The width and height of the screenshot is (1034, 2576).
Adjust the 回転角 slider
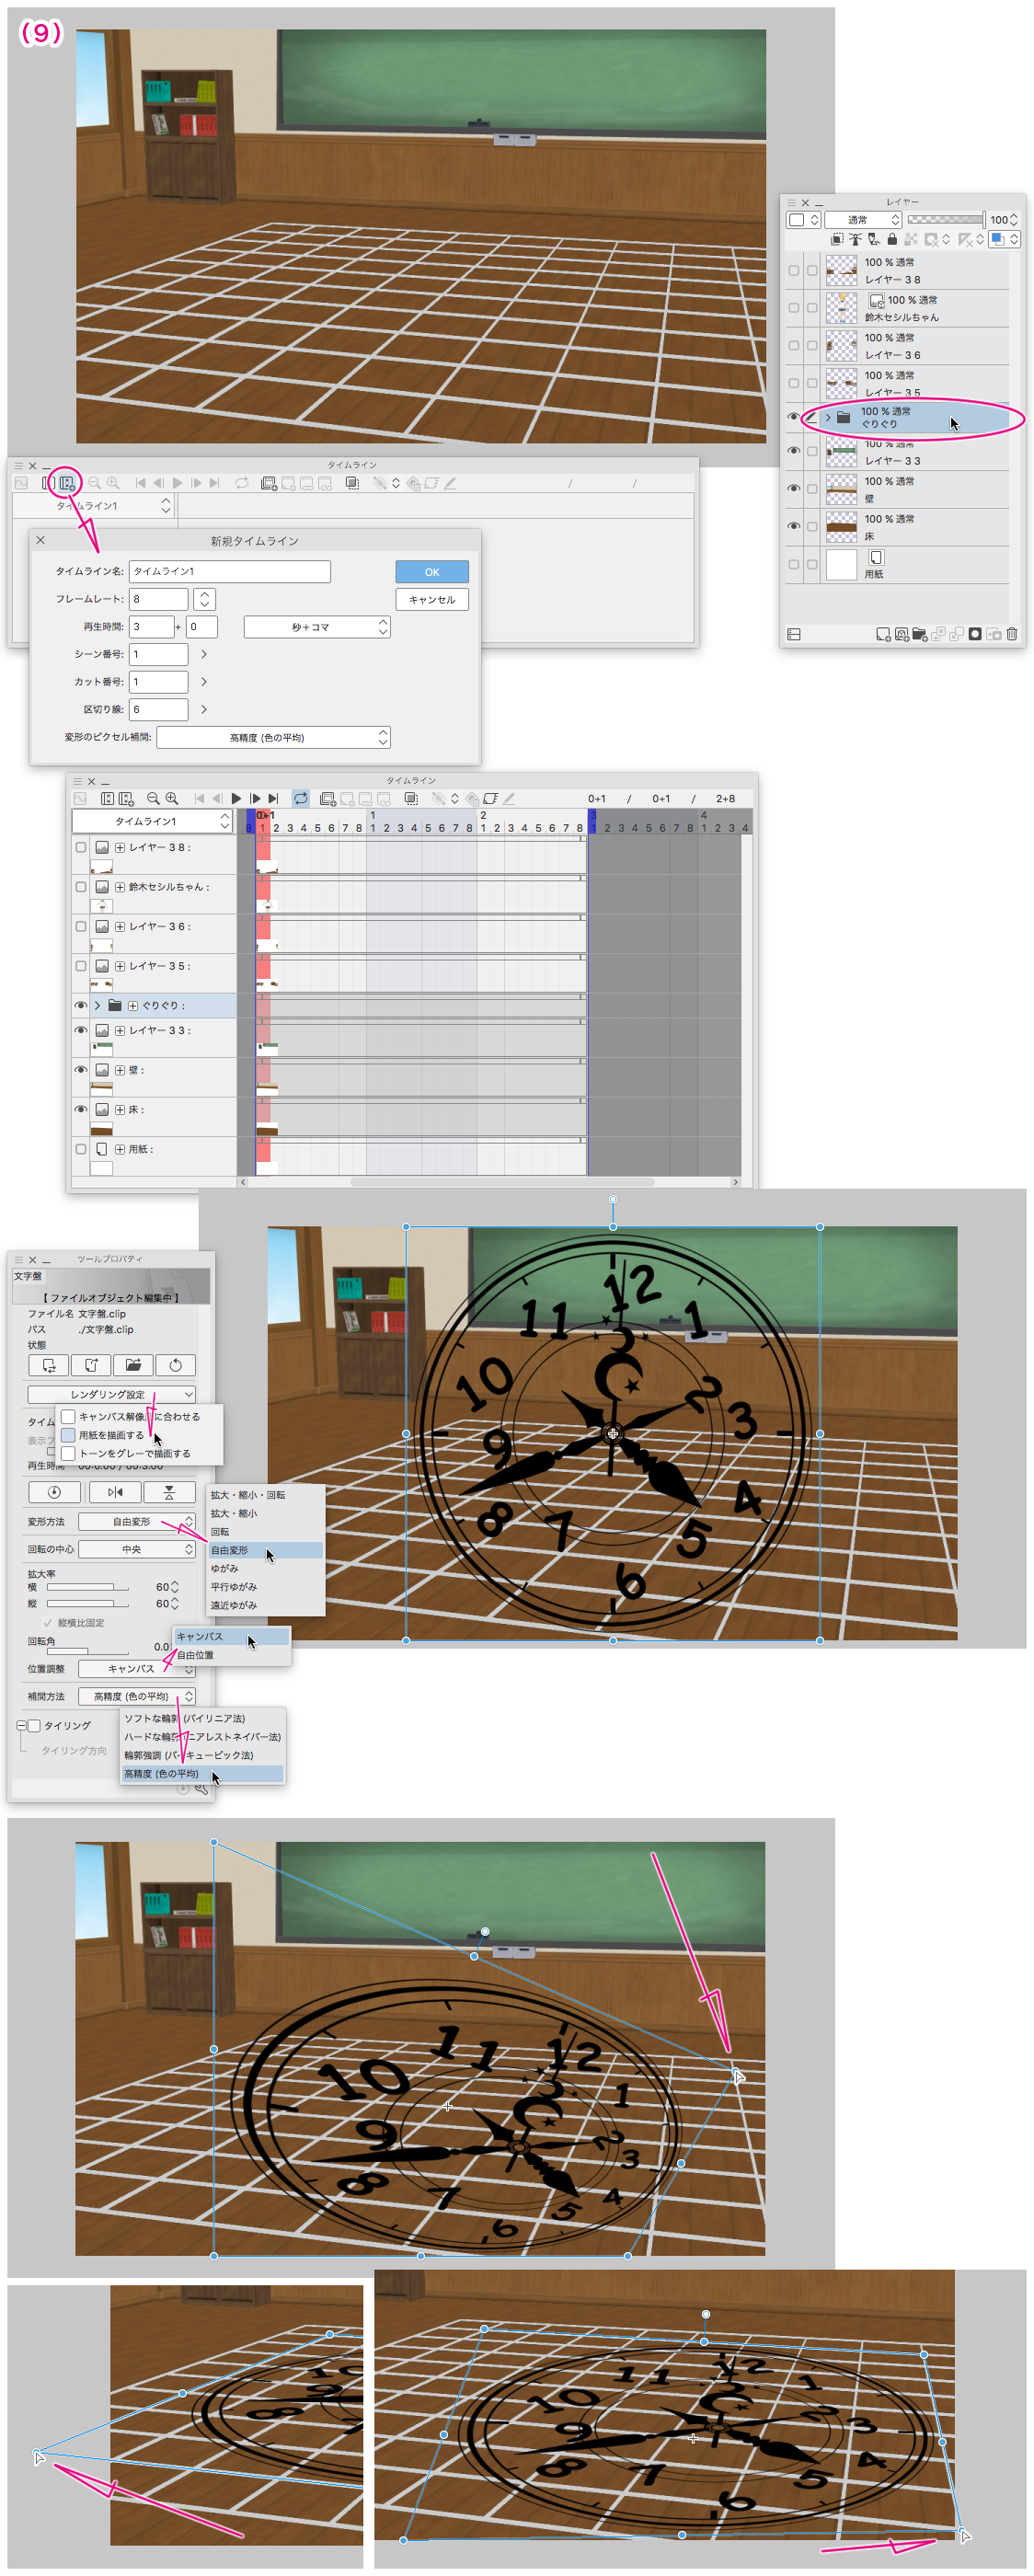coord(87,1650)
